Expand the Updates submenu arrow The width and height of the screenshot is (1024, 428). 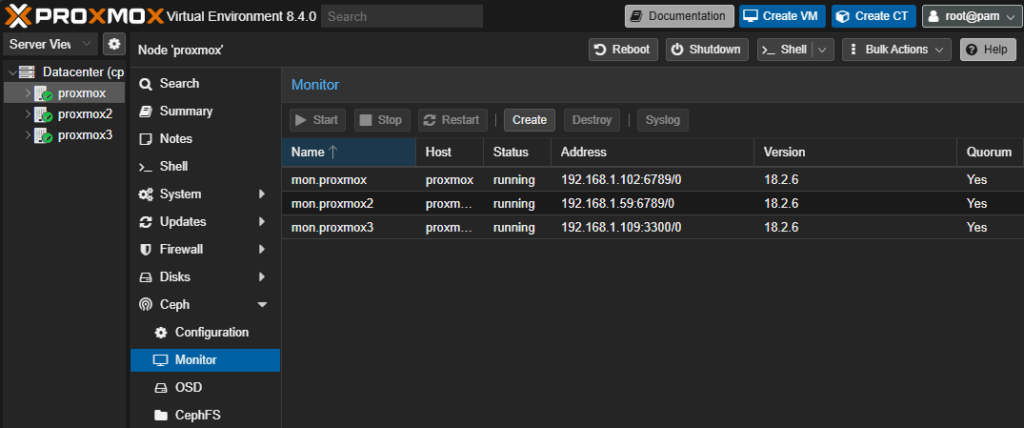pos(263,222)
